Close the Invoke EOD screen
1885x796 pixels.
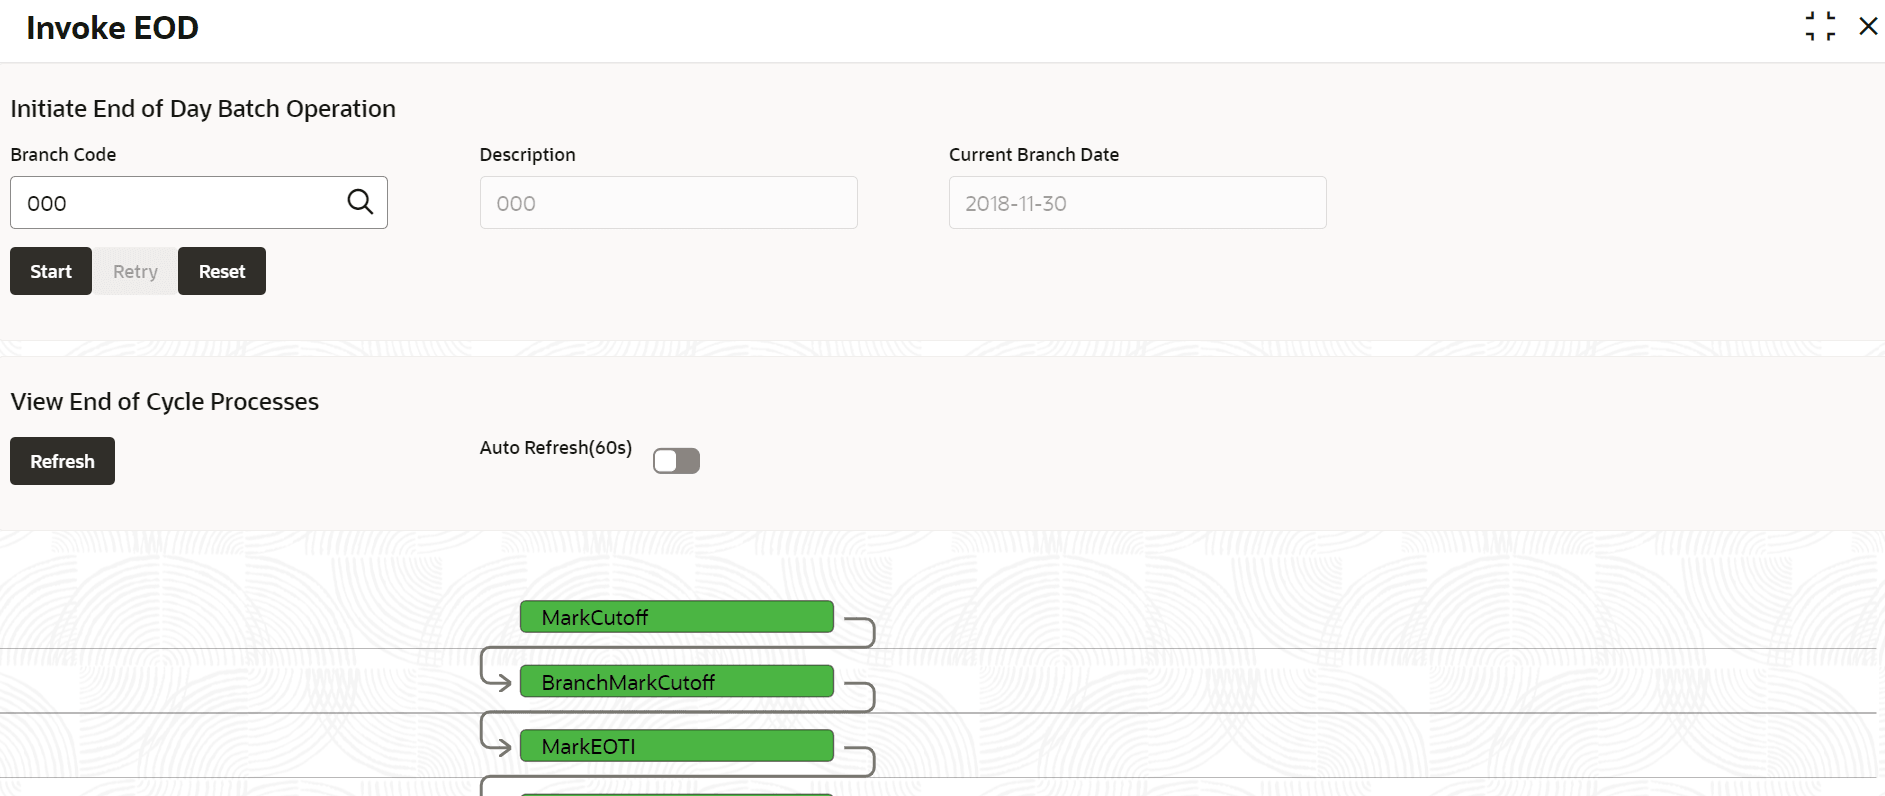point(1868,26)
